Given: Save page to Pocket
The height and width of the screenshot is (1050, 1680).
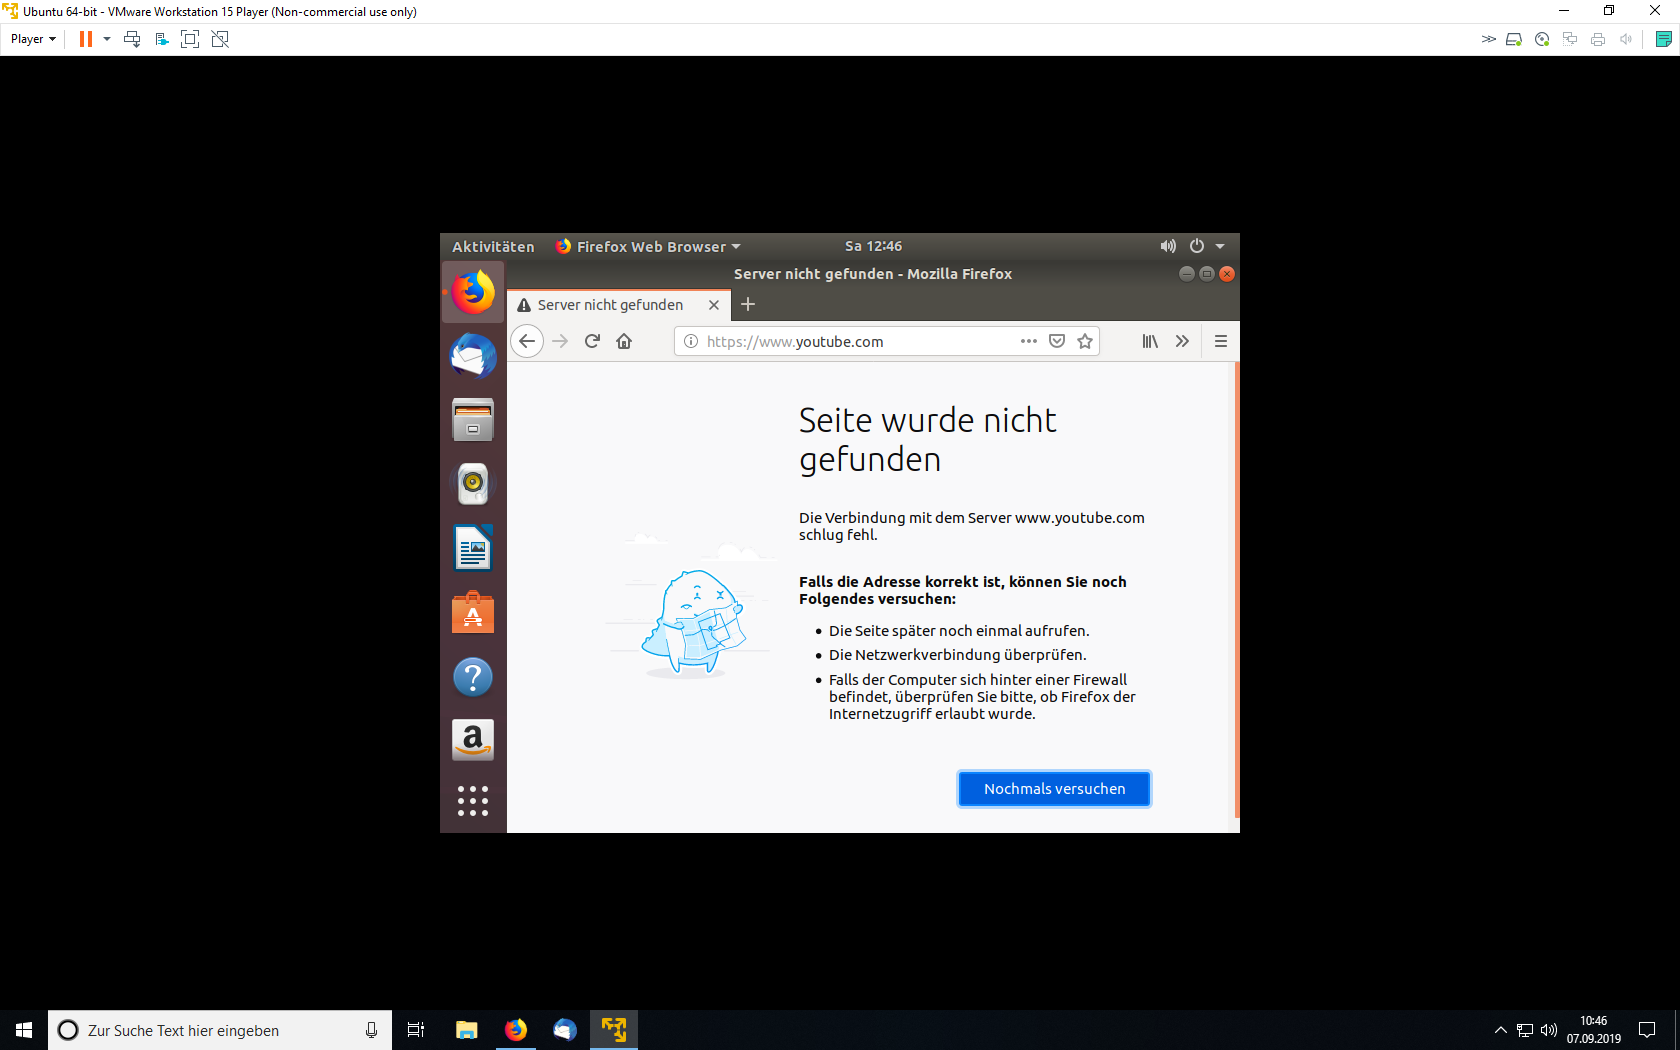Looking at the screenshot, I should point(1057,341).
